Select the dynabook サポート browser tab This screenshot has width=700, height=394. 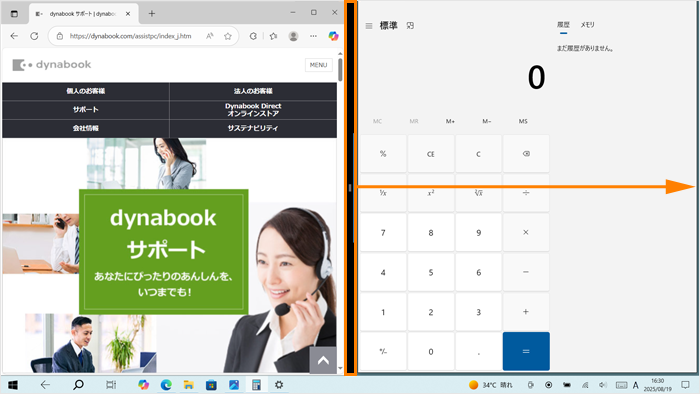coord(83,14)
